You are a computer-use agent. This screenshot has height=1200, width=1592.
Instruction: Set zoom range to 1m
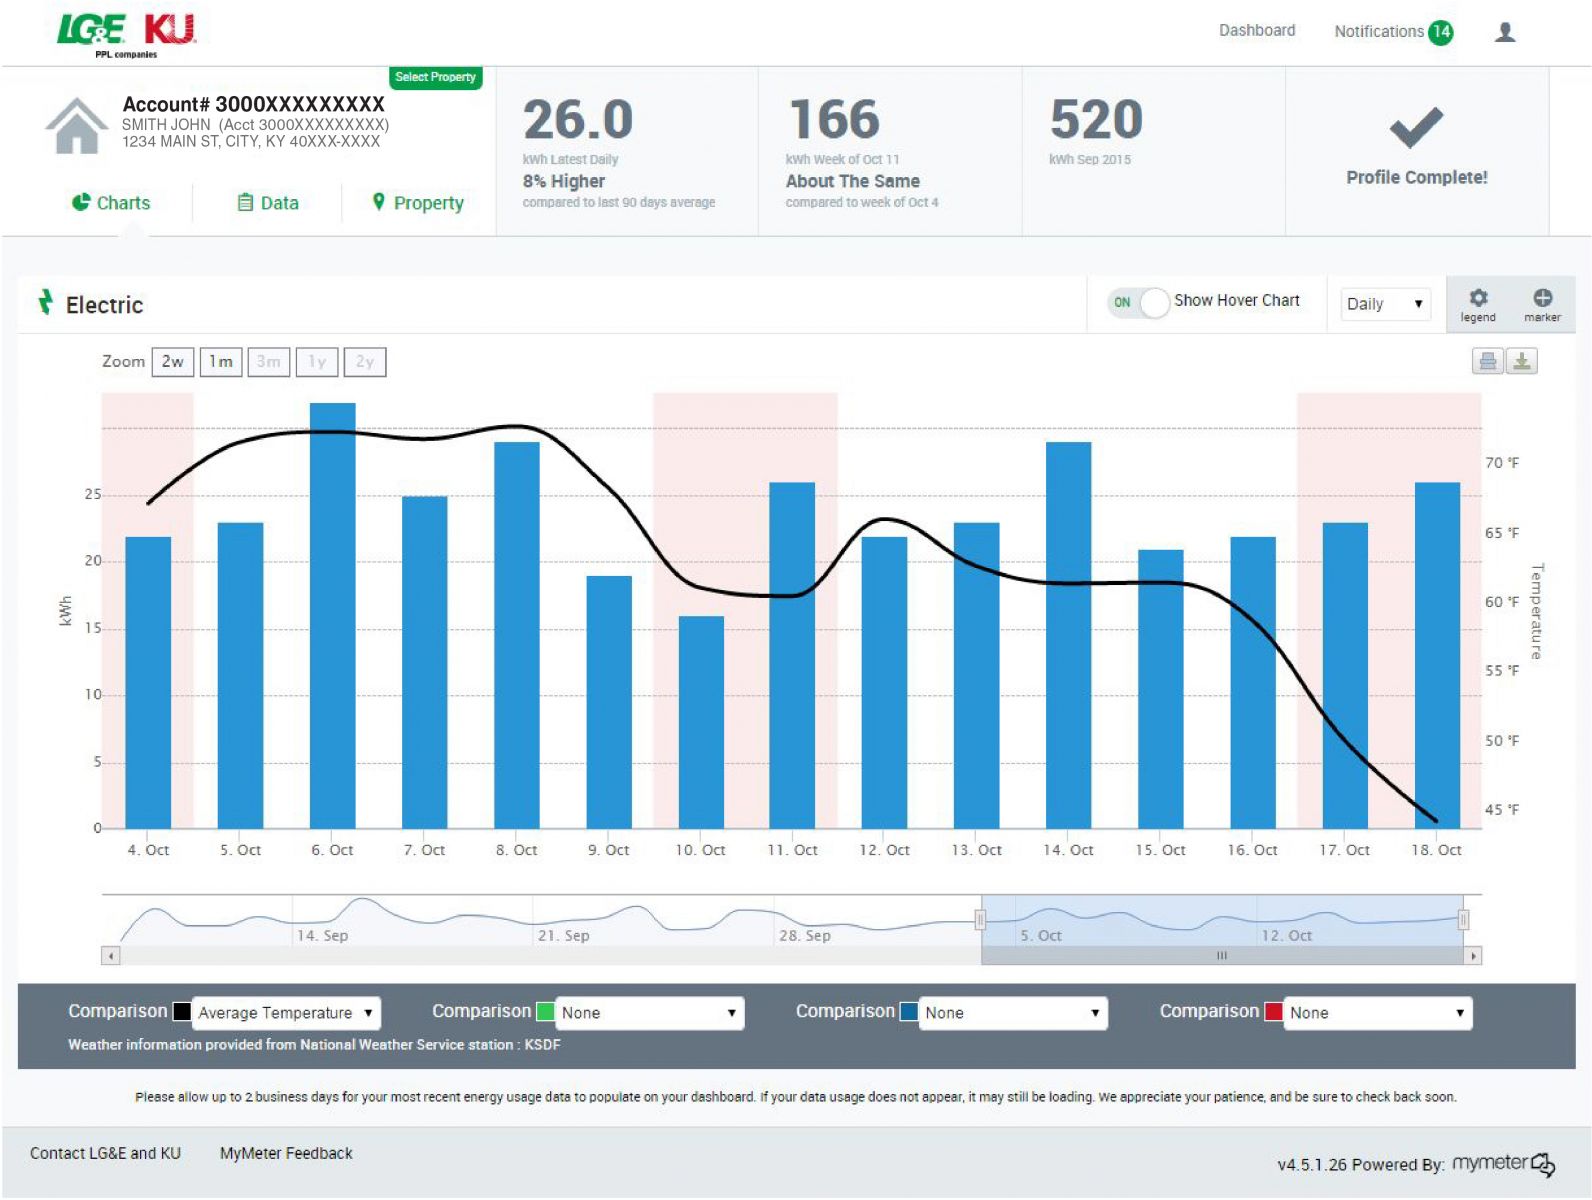point(221,362)
